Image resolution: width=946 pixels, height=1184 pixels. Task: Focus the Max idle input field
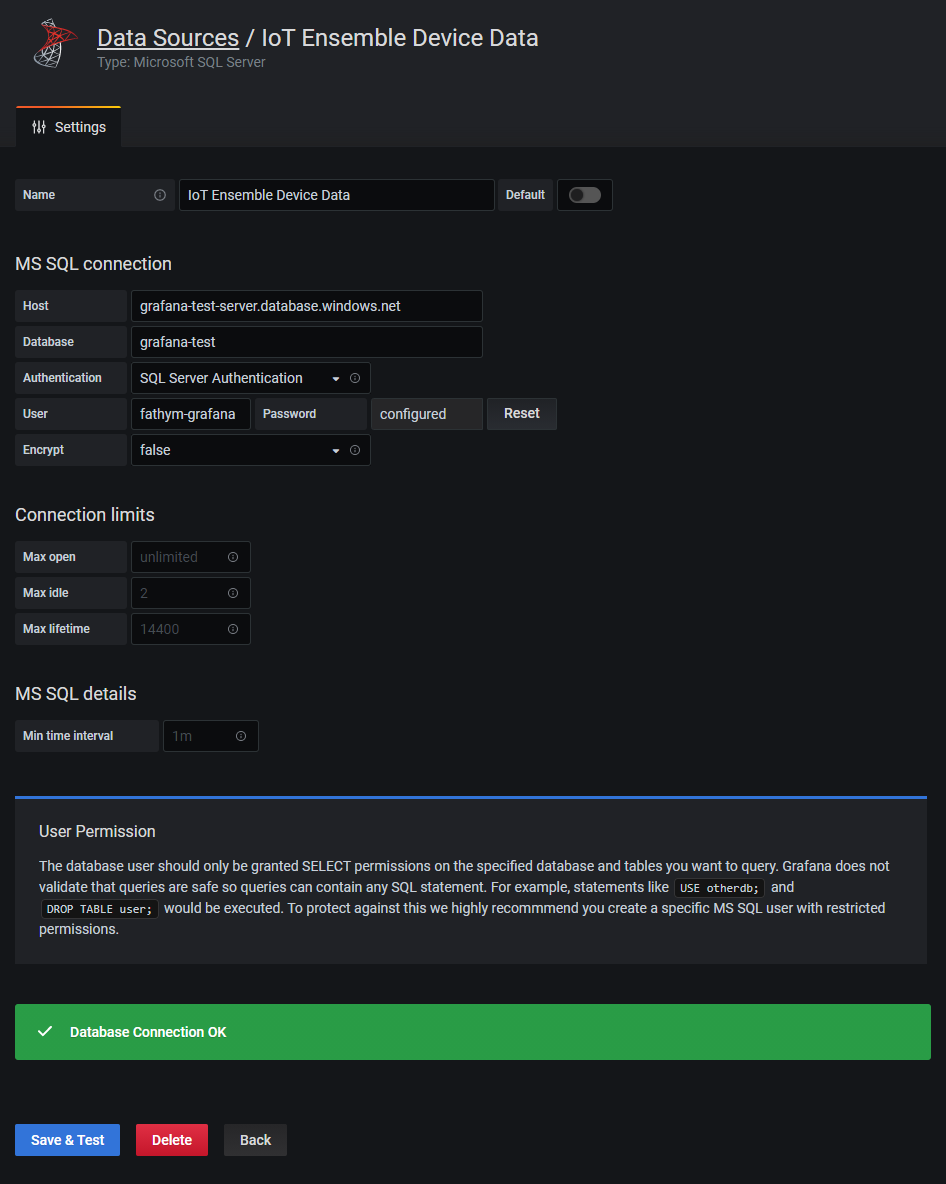pyautogui.click(x=191, y=594)
